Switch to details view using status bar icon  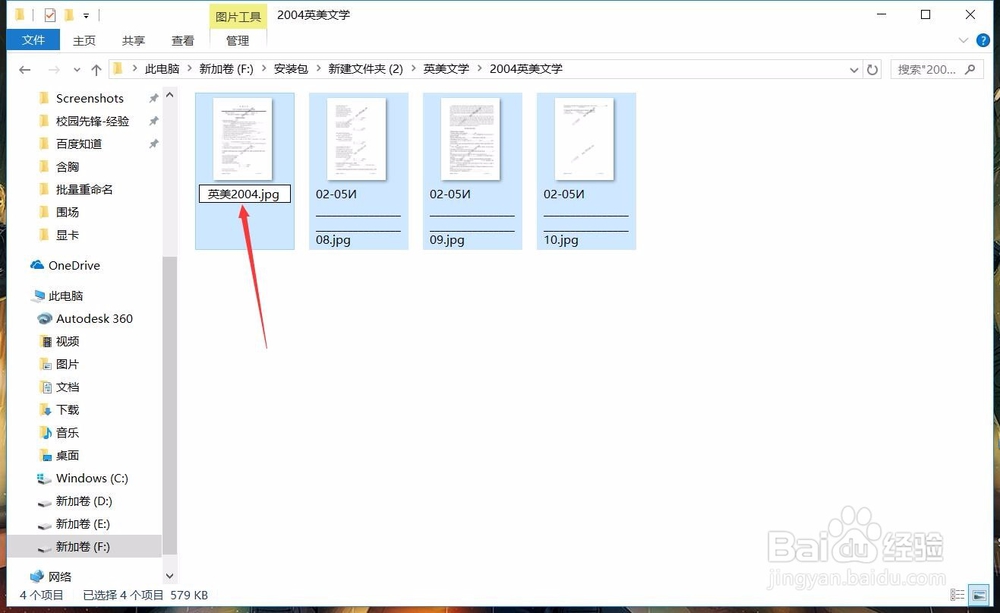pyautogui.click(x=956, y=595)
